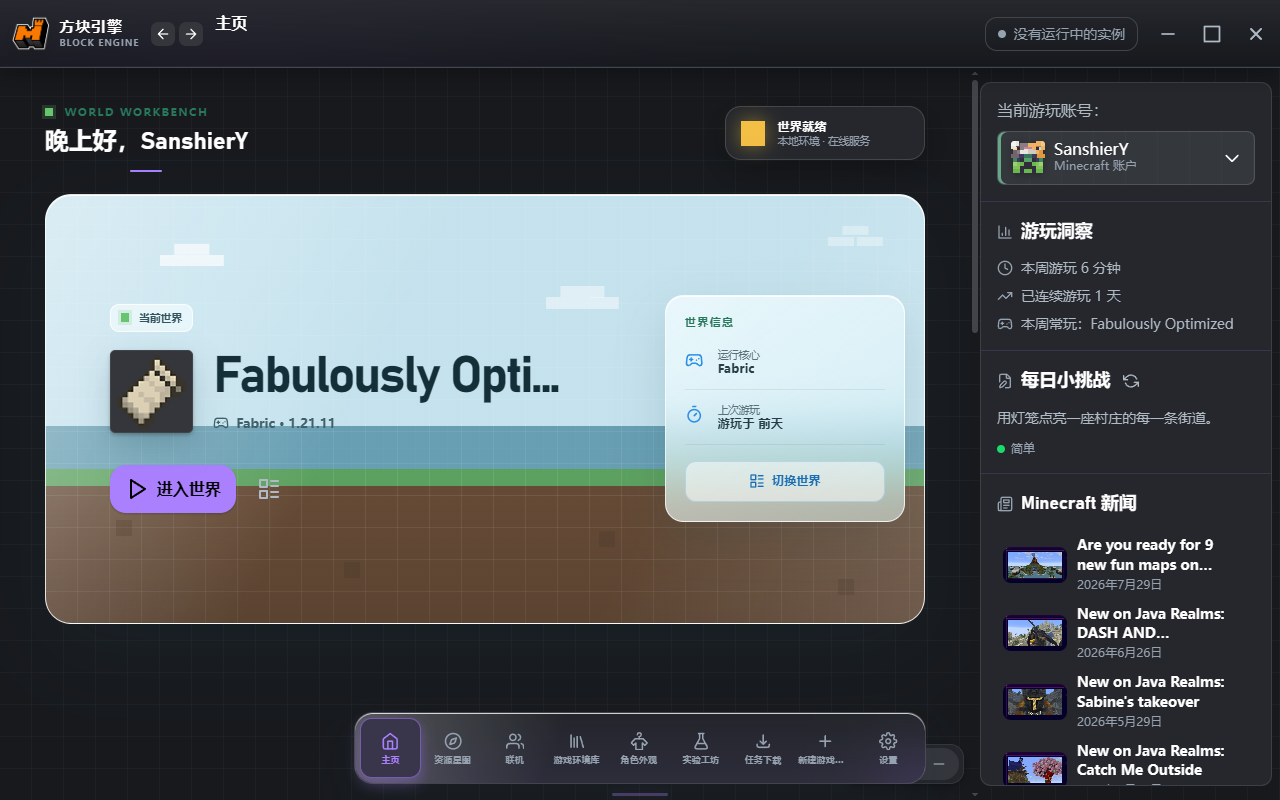Open the 主页 home tab in the dock

[391, 748]
